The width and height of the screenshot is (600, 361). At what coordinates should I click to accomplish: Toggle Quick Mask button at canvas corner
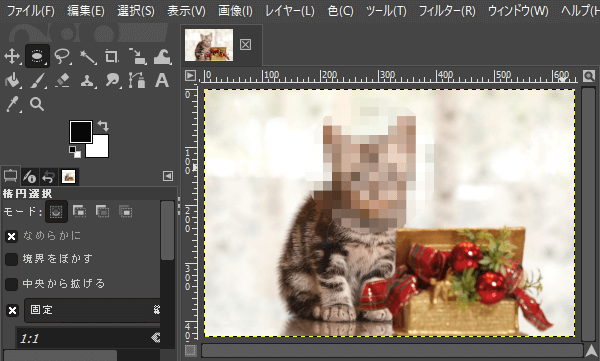(x=190, y=350)
